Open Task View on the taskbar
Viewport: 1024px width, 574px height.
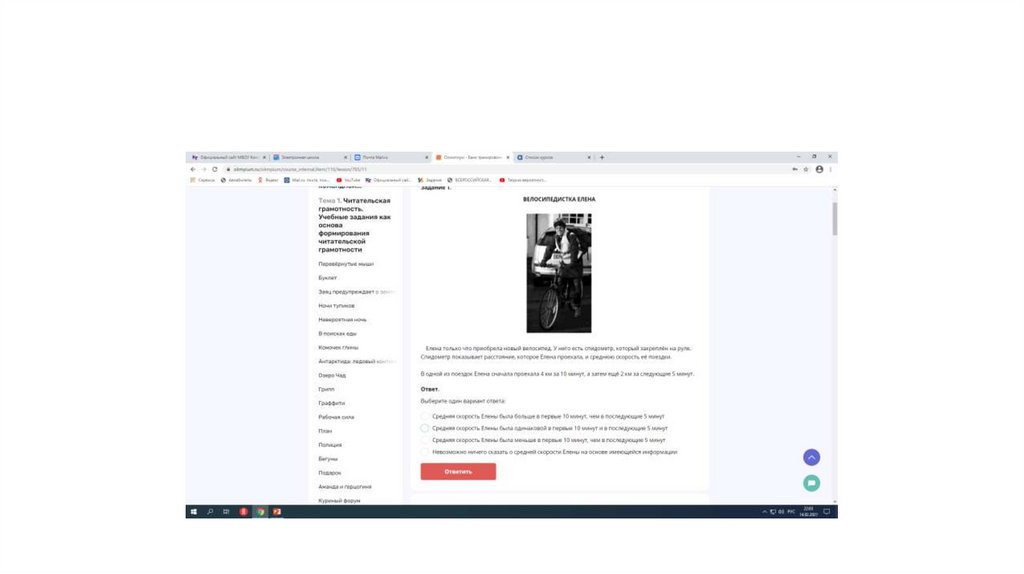coord(226,512)
